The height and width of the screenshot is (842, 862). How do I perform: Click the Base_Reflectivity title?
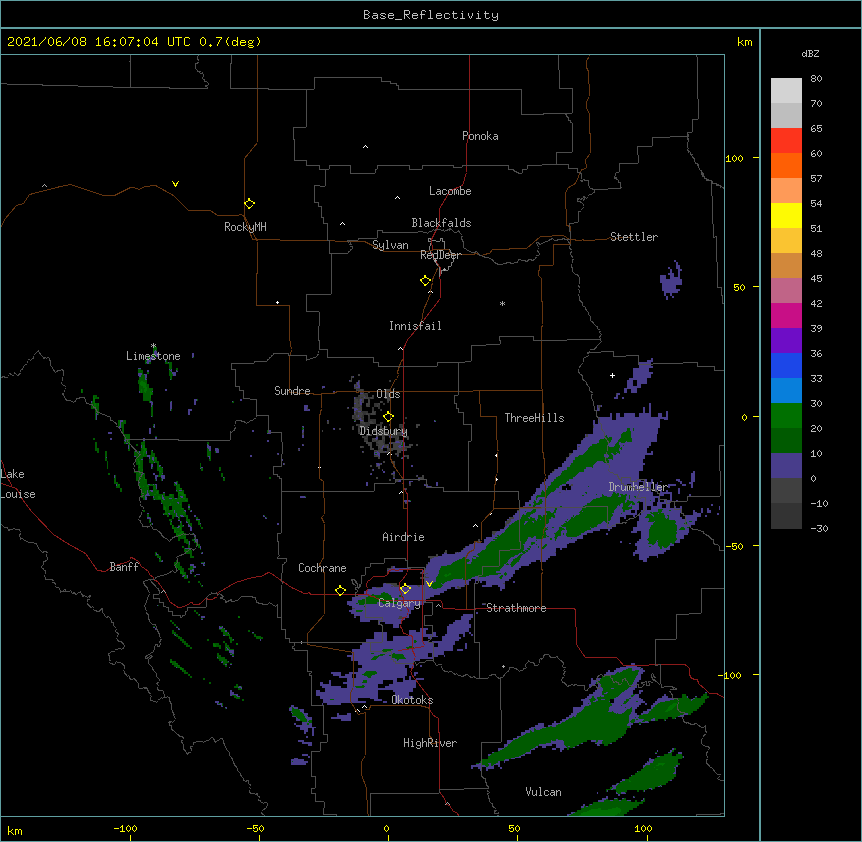(x=431, y=15)
